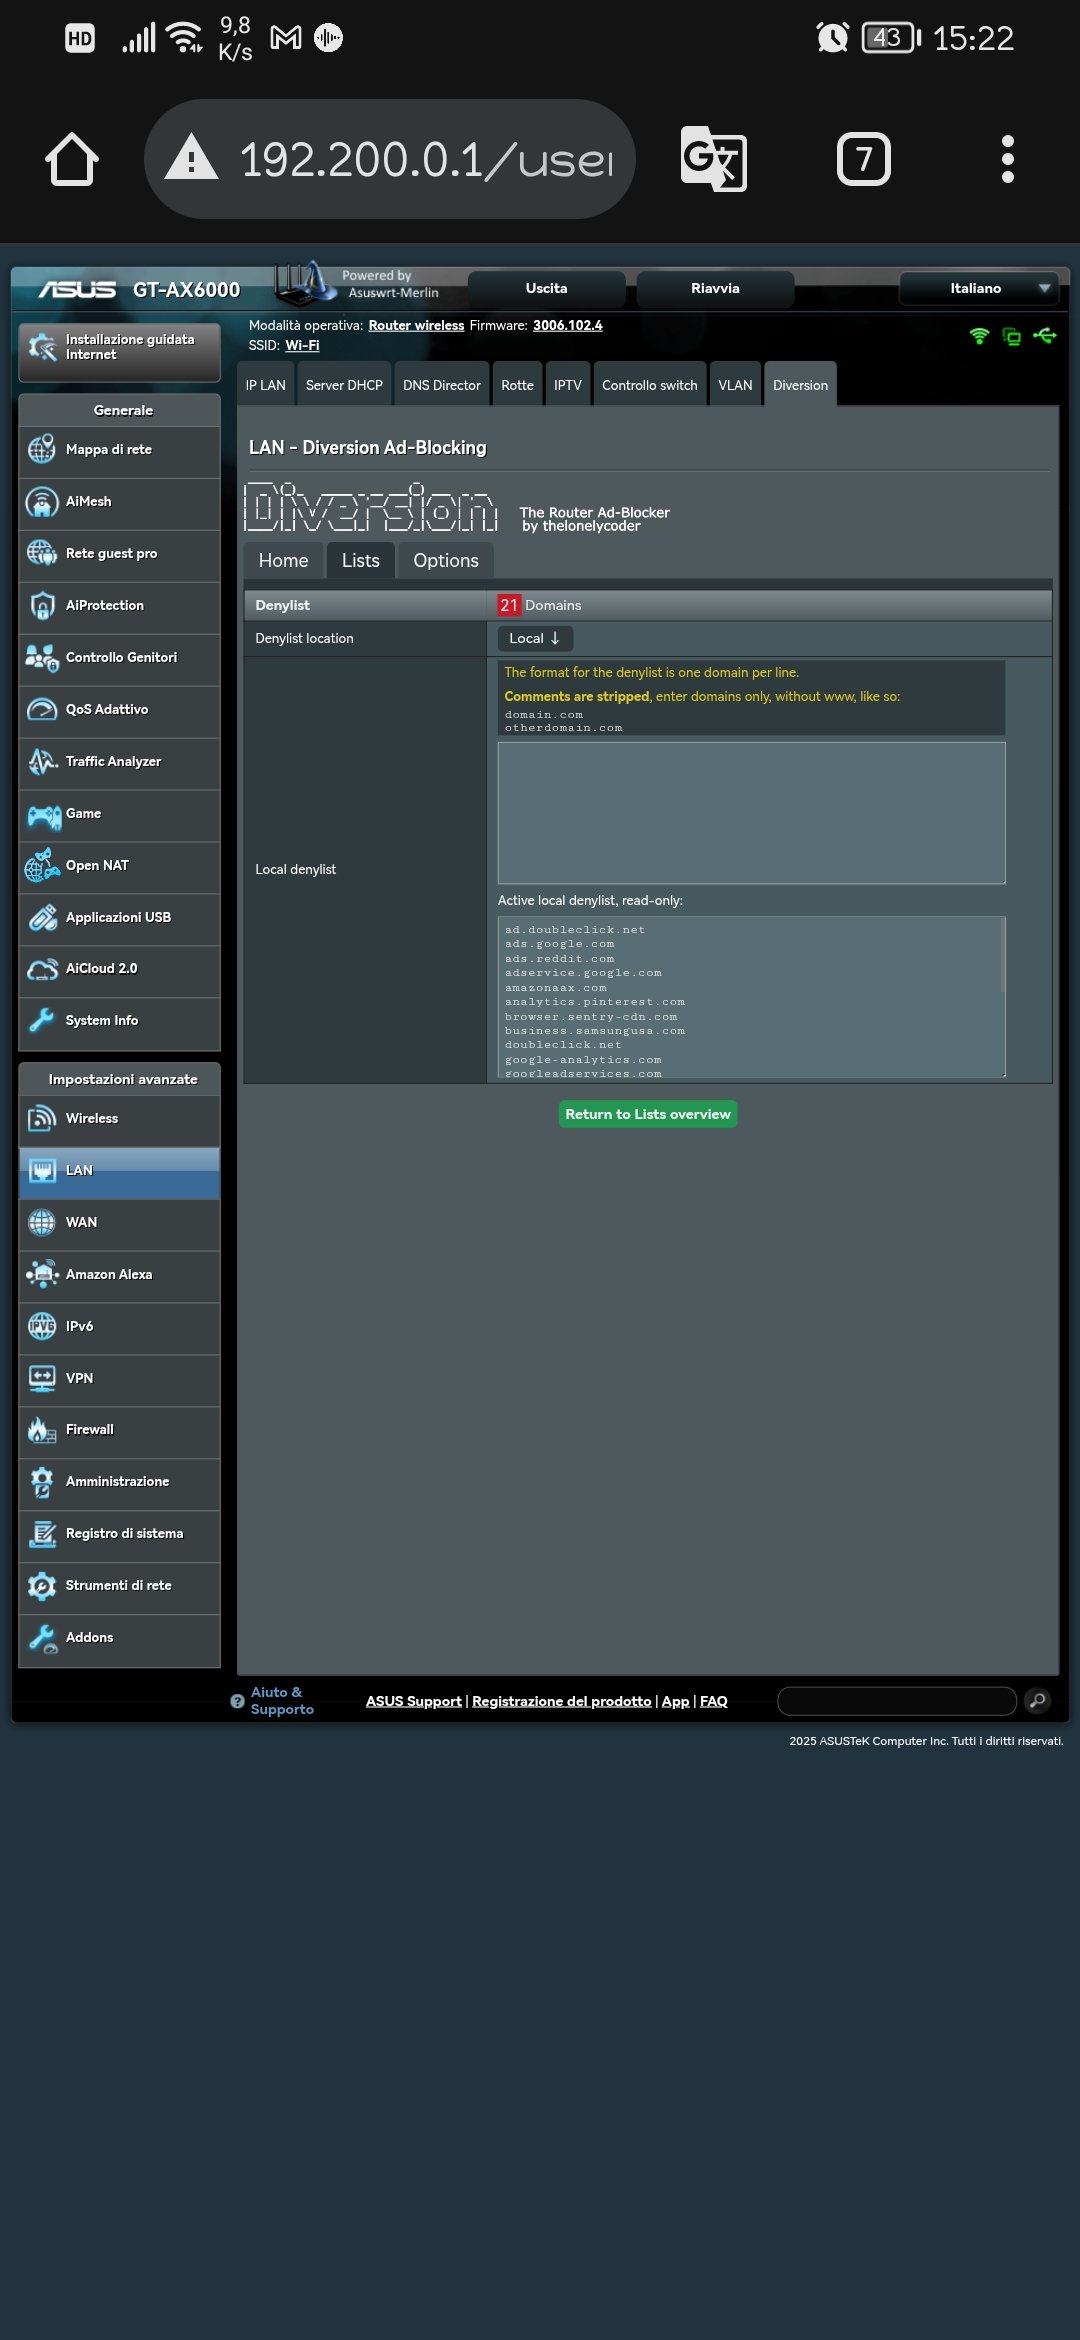The image size is (1080, 2340).
Task: Click the search magnifier button in footer
Action: [1037, 1700]
